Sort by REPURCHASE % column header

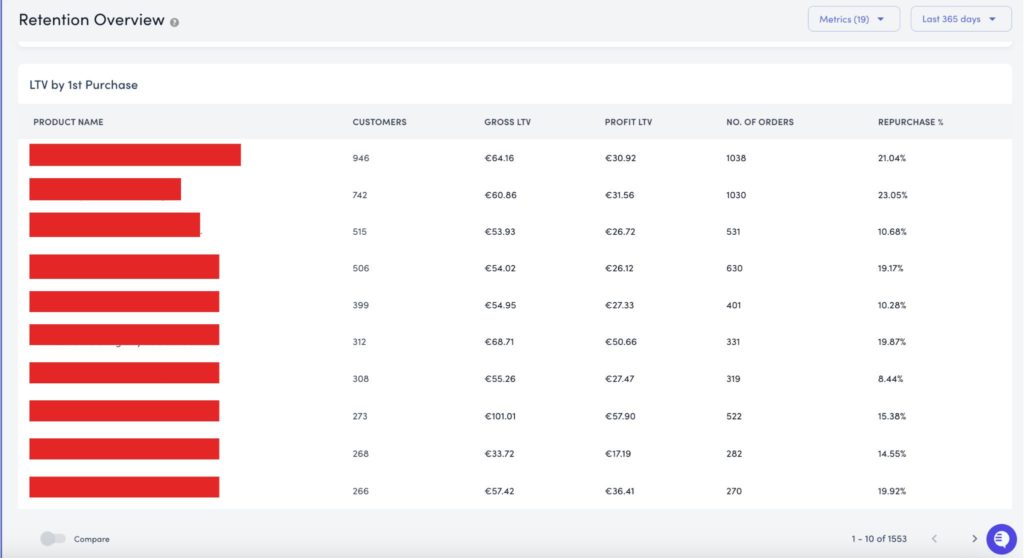(x=910, y=122)
